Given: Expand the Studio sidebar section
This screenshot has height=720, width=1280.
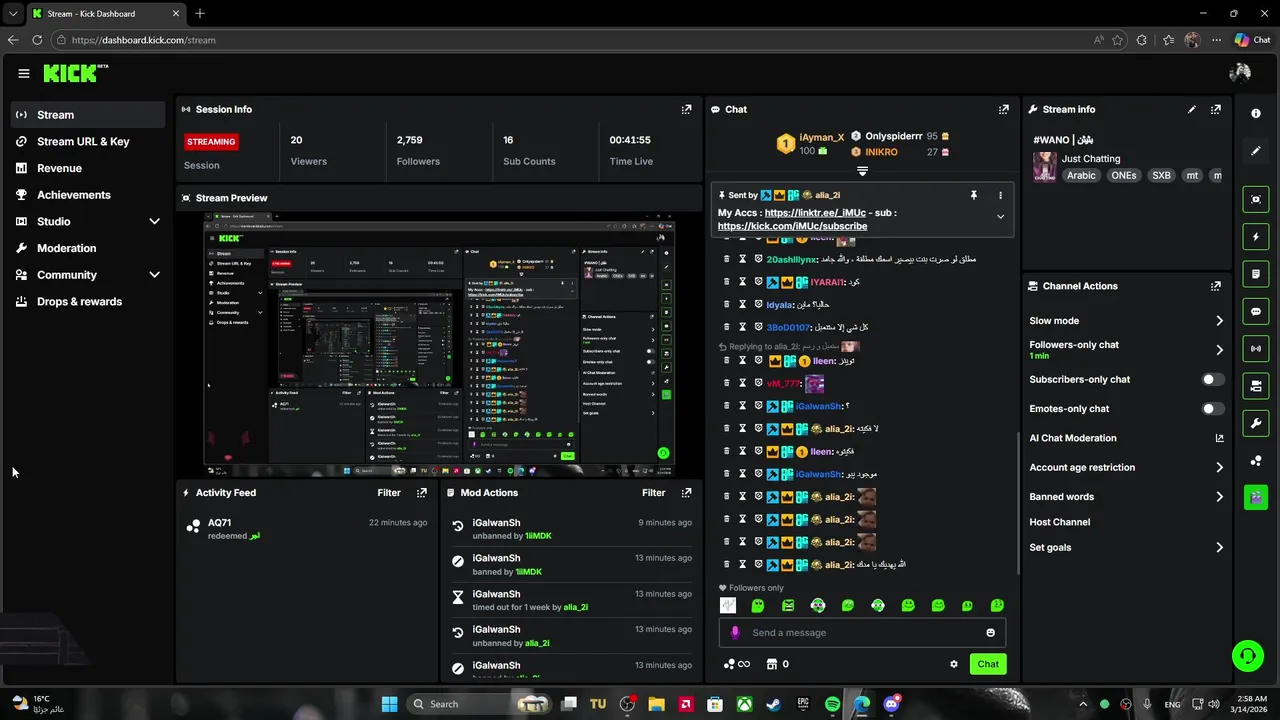Looking at the screenshot, I should pyautogui.click(x=154, y=221).
